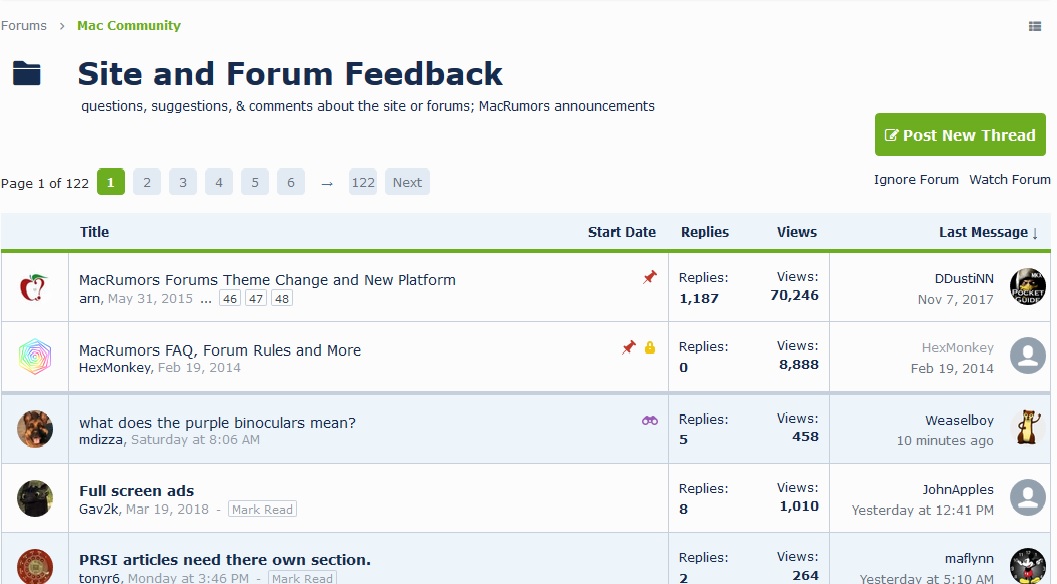This screenshot has height=584, width=1057.
Task: Click the arrow to jump to more pages
Action: [327, 183]
